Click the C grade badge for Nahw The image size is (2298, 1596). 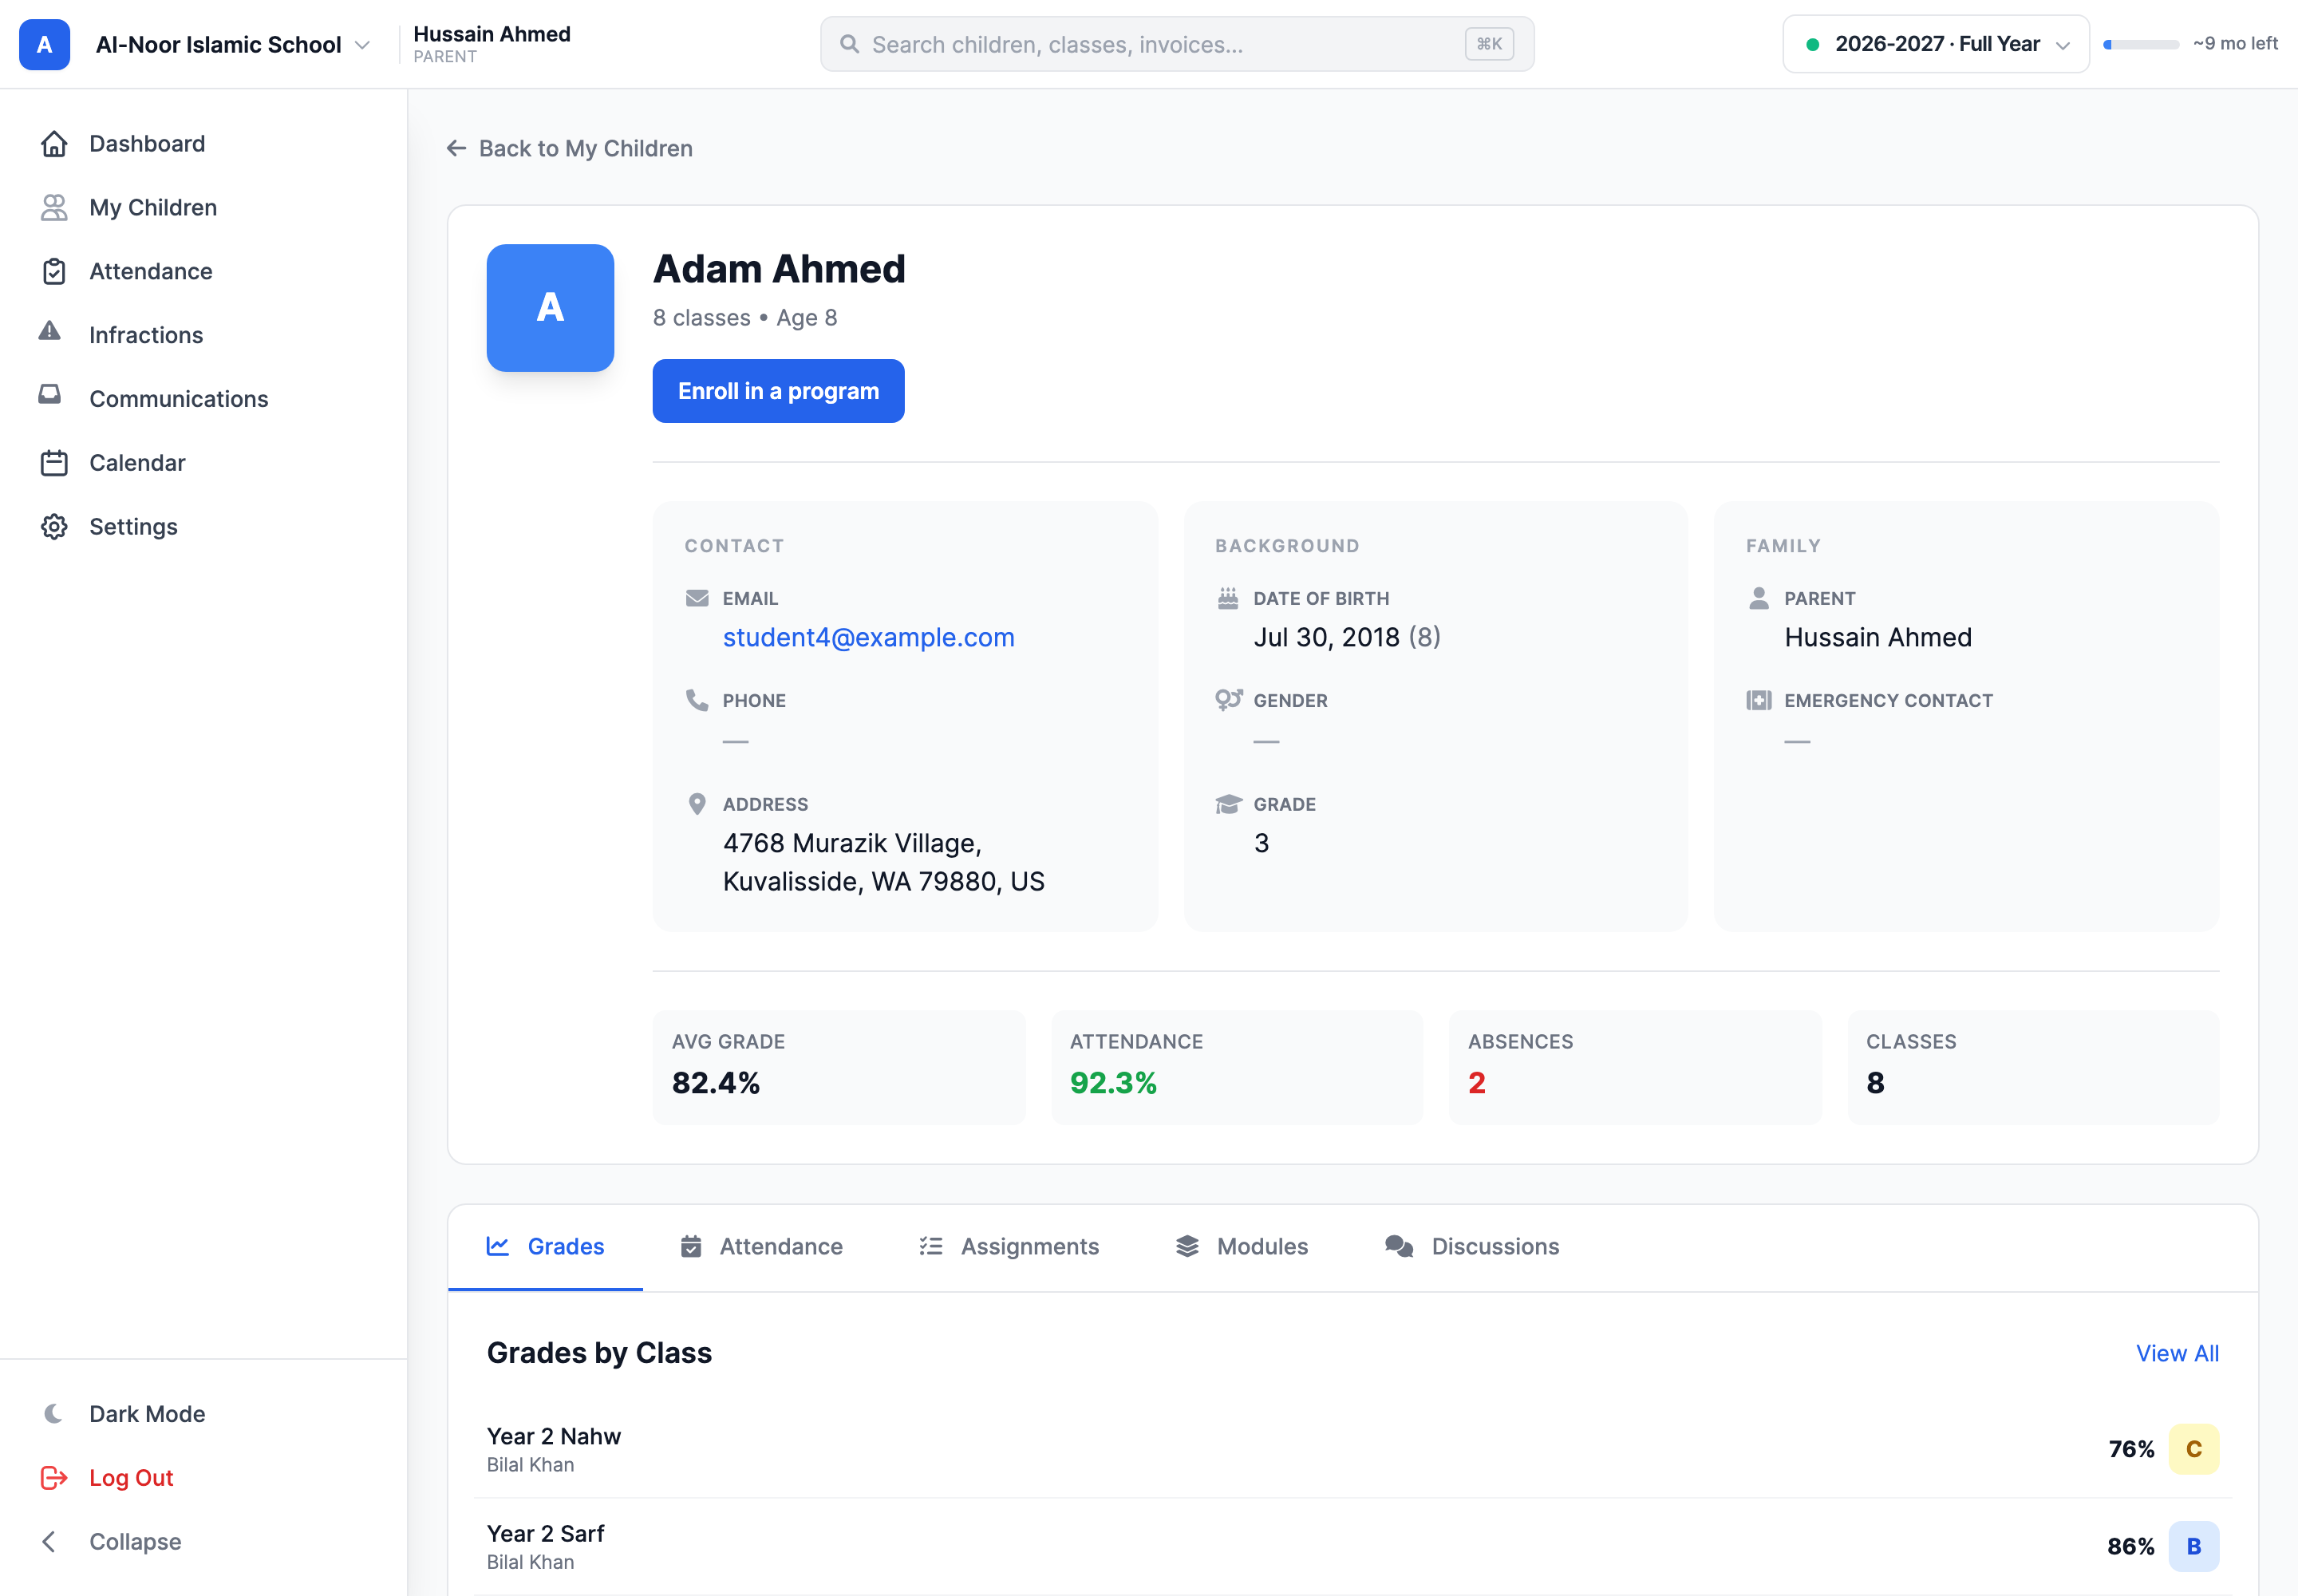click(x=2193, y=1449)
